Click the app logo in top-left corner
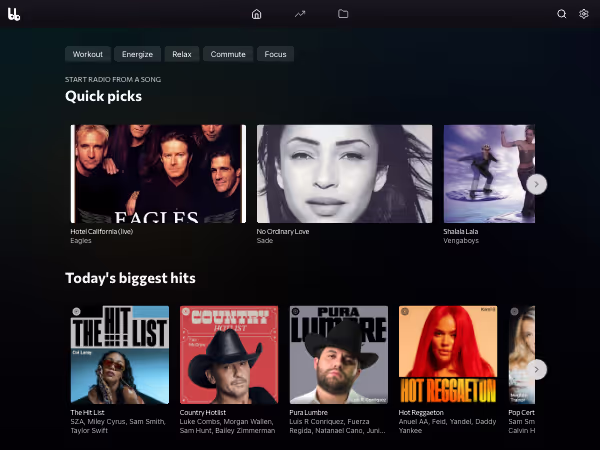 tap(14, 14)
